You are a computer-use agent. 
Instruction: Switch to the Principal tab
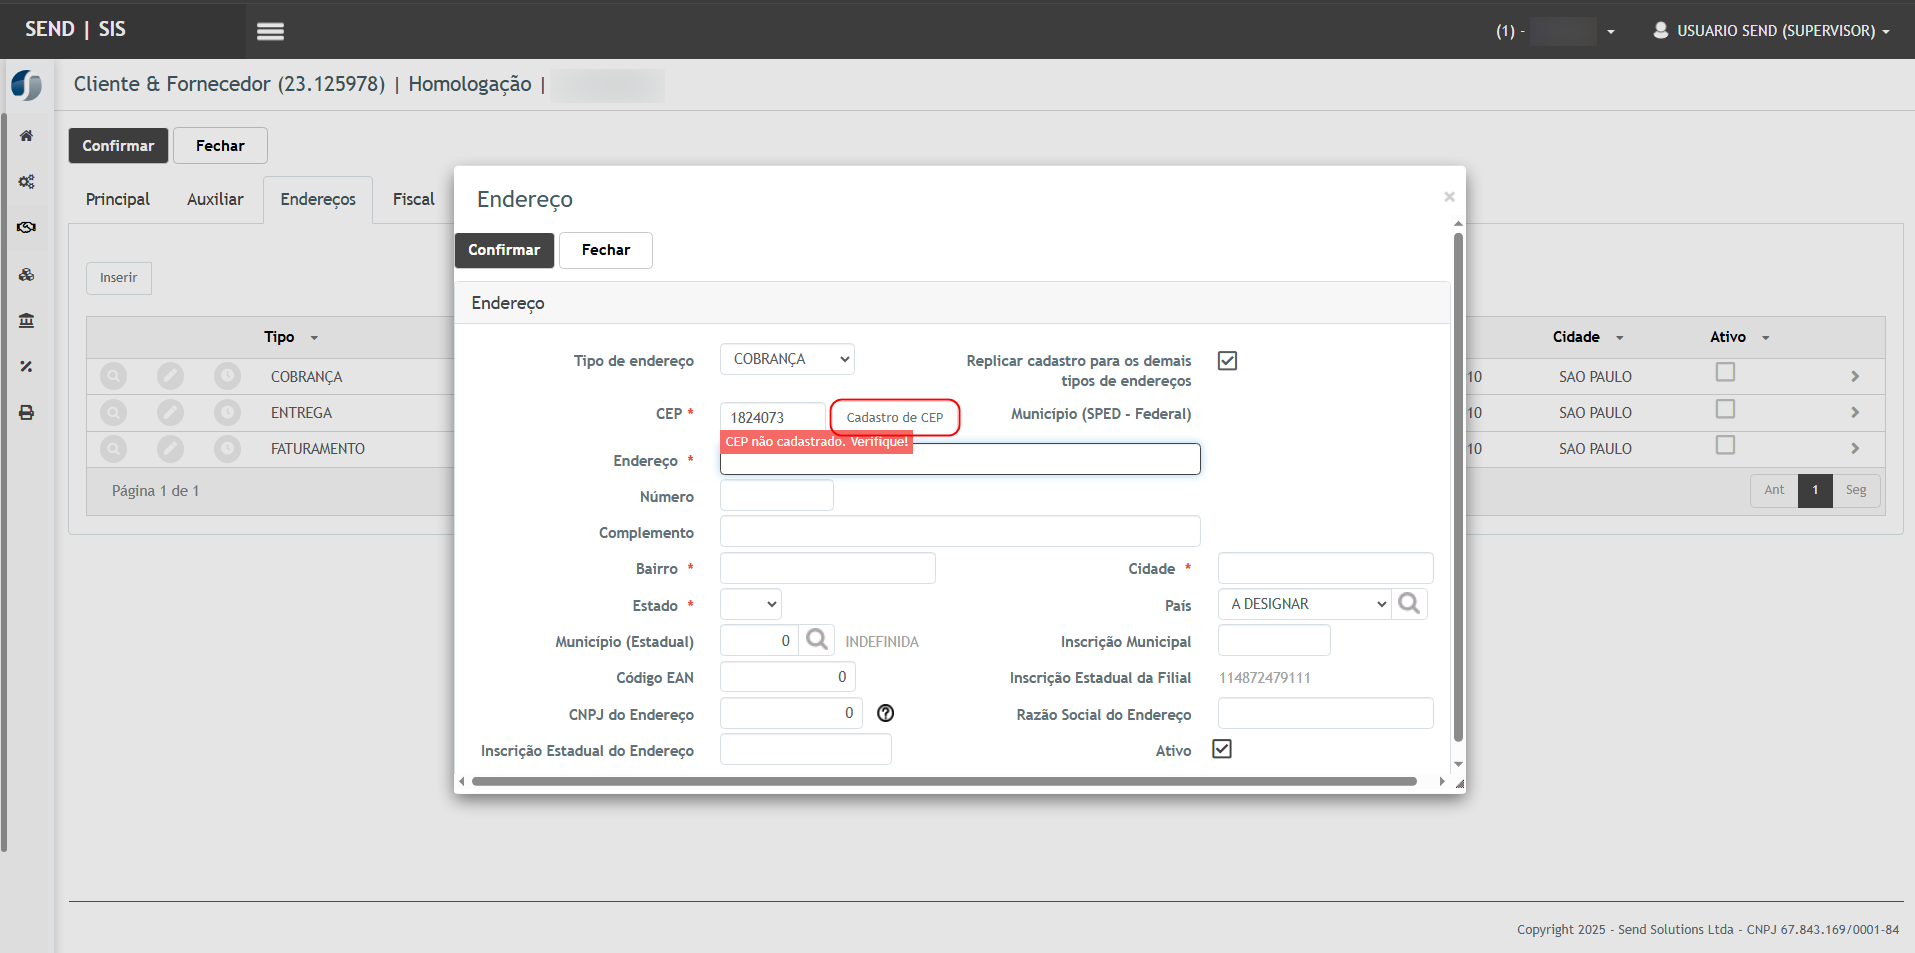118,200
